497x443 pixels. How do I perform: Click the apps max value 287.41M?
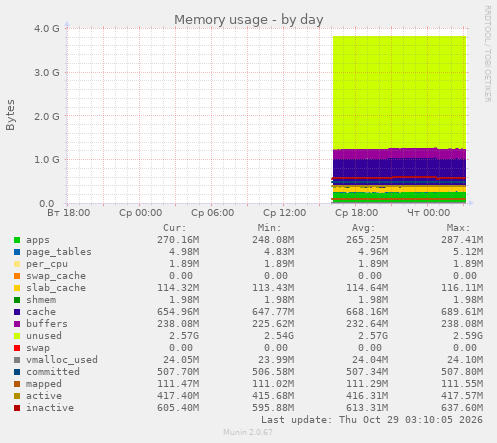462,240
